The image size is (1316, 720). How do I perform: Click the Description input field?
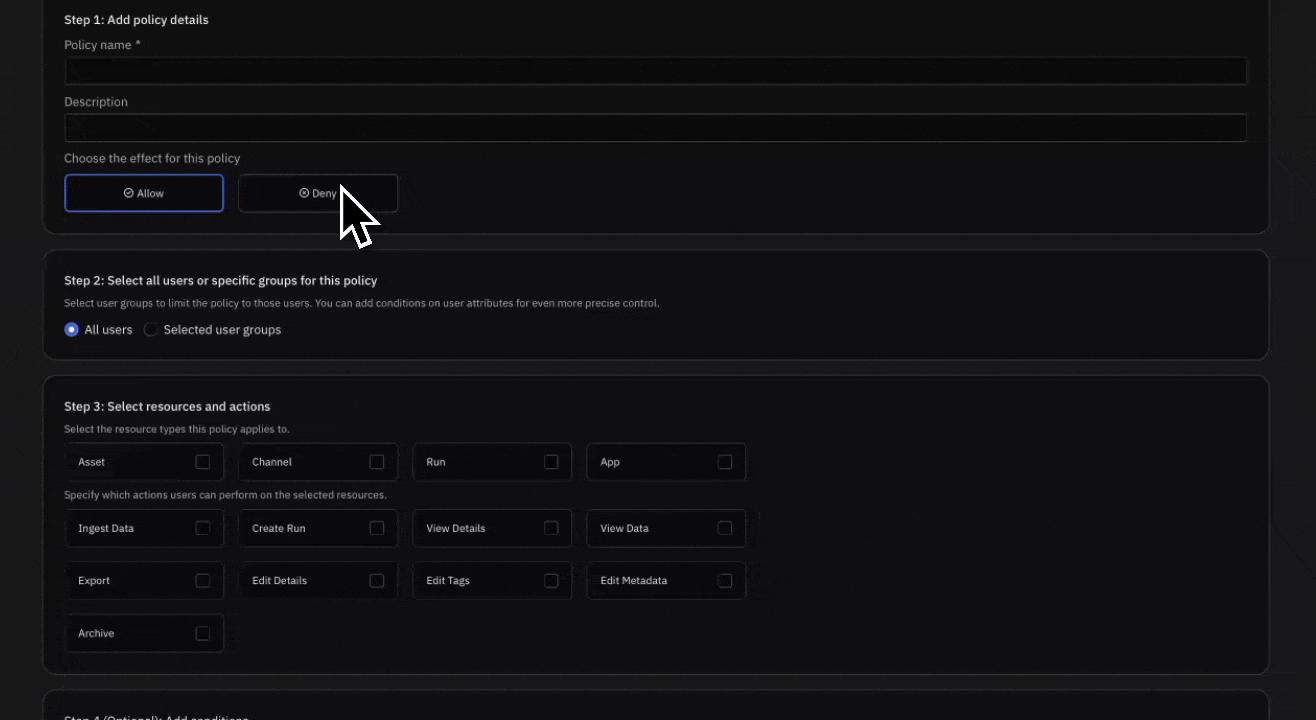coord(655,128)
